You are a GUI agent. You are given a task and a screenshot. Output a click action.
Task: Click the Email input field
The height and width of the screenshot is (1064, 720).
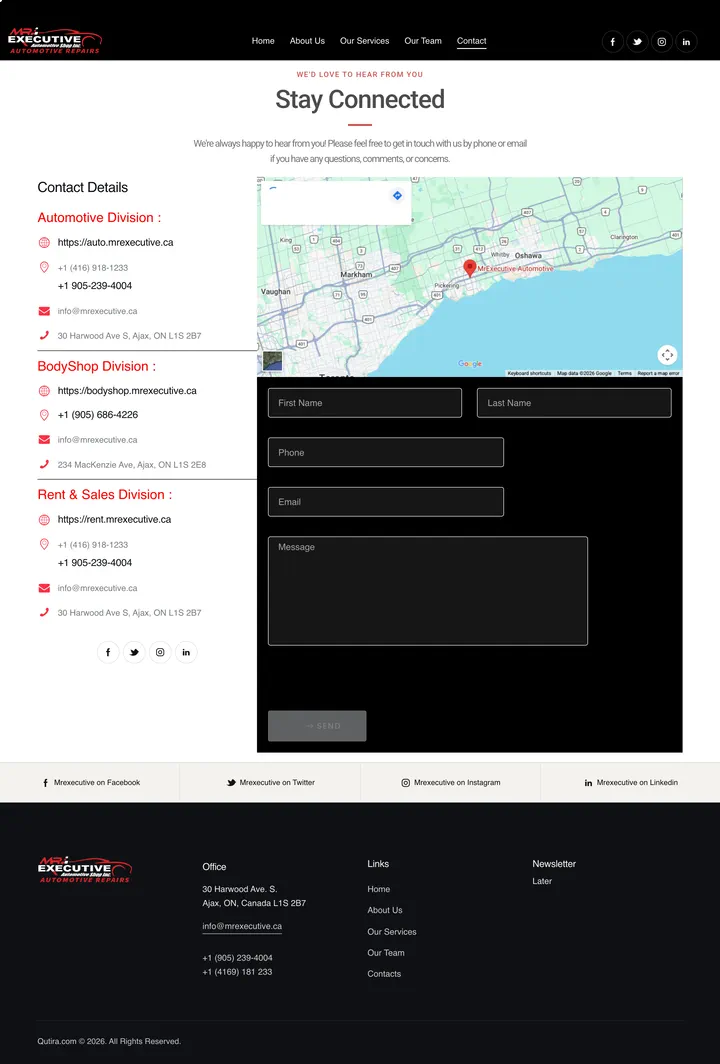(x=386, y=502)
